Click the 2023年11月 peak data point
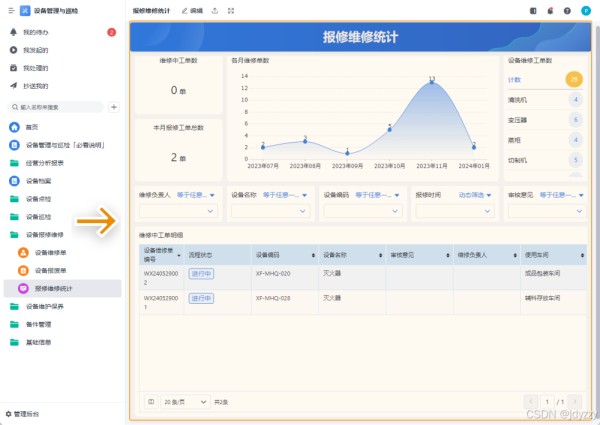 [432, 82]
